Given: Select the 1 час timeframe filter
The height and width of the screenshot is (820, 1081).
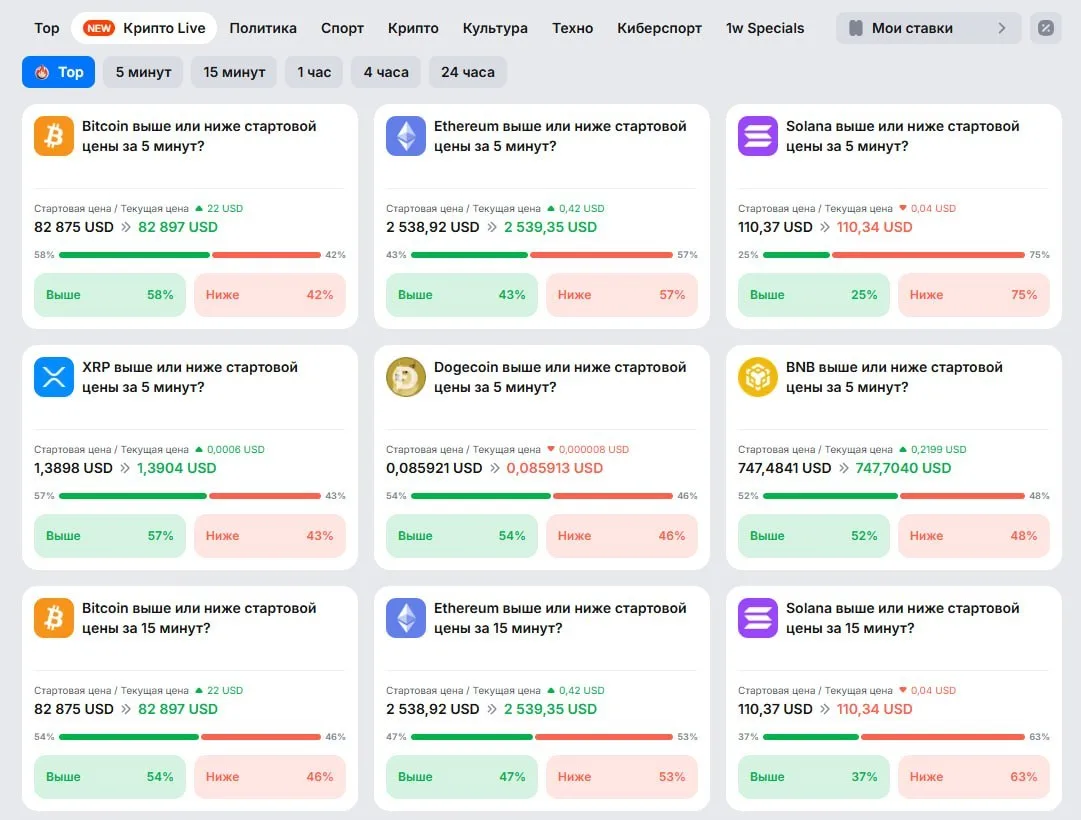Looking at the screenshot, I should tap(314, 72).
